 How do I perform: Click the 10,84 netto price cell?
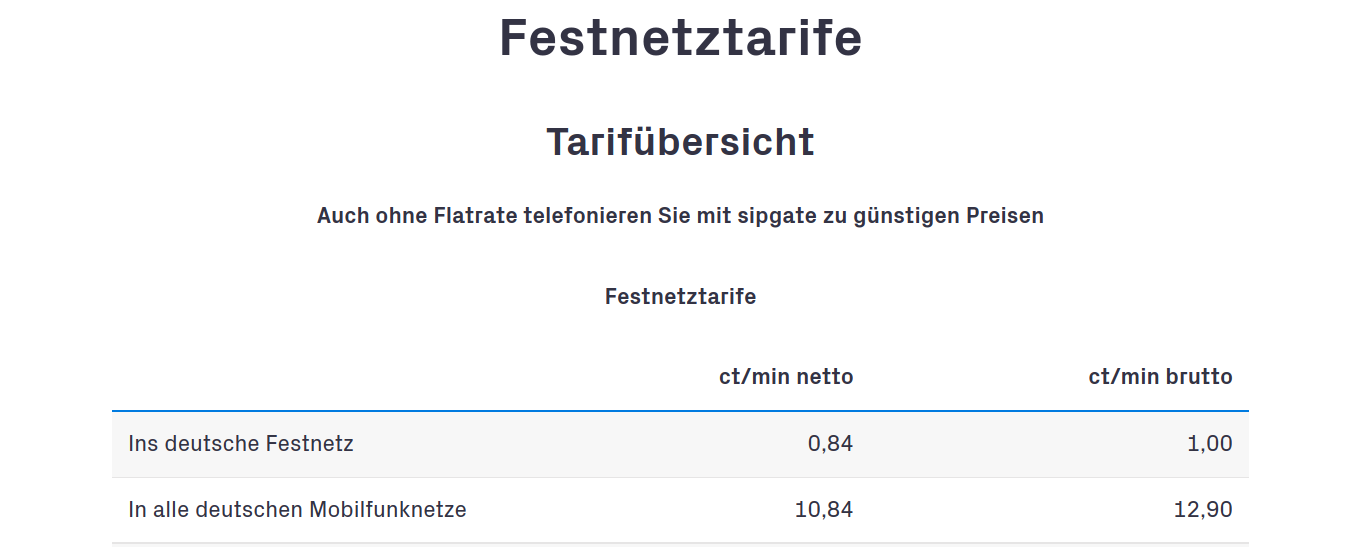tap(824, 510)
